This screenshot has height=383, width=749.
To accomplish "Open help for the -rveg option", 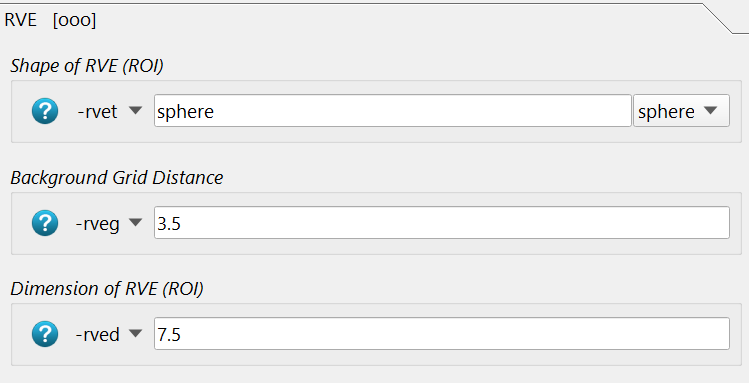I will (45, 223).
